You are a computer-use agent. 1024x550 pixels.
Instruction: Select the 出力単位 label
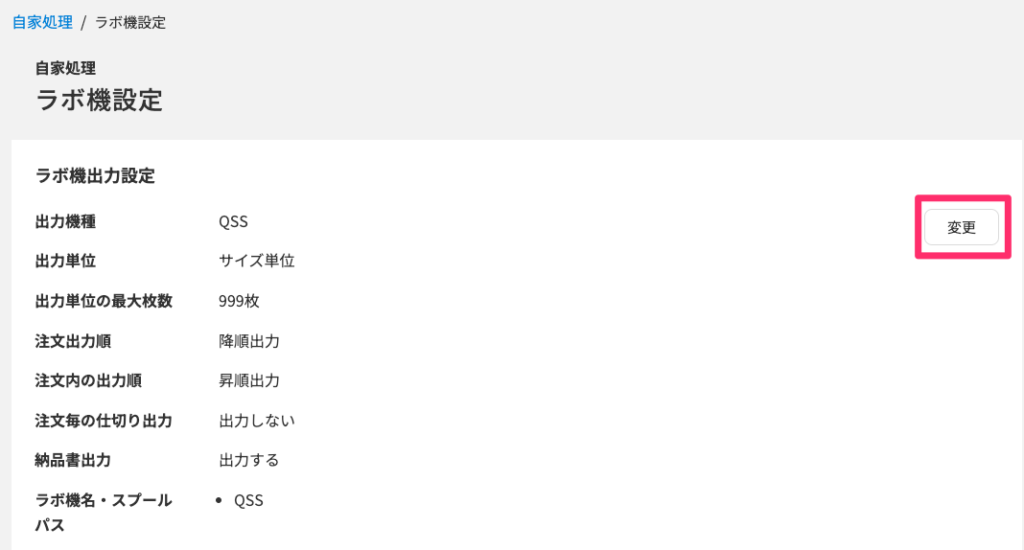coord(65,261)
